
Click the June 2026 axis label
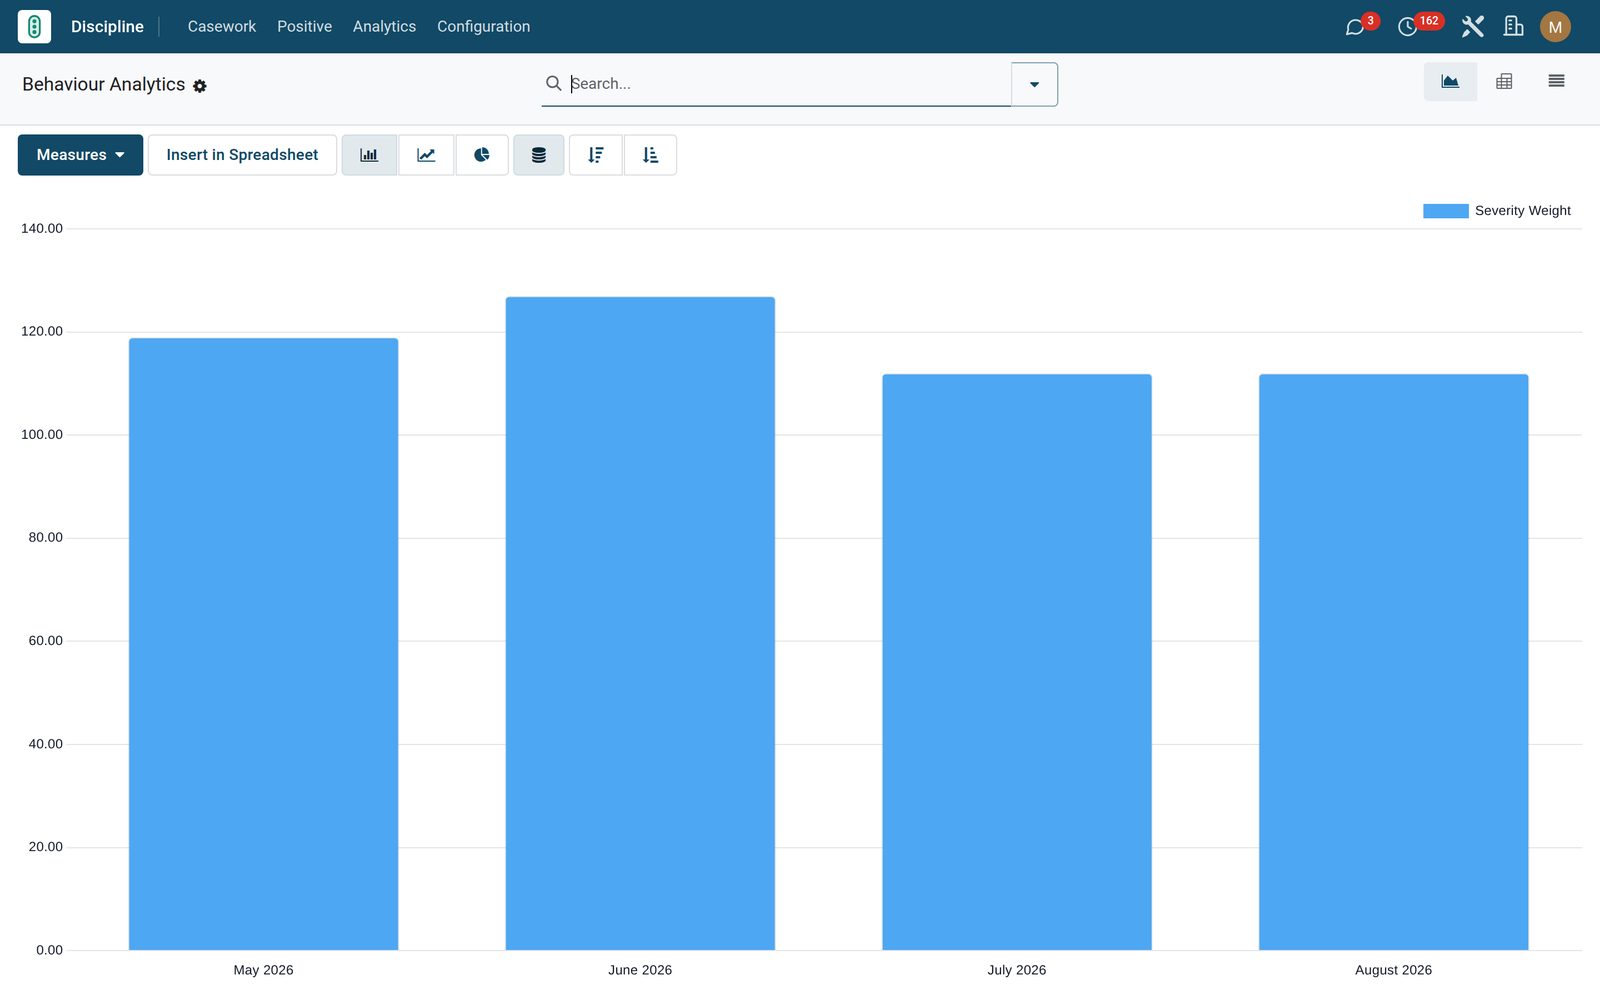tap(640, 970)
